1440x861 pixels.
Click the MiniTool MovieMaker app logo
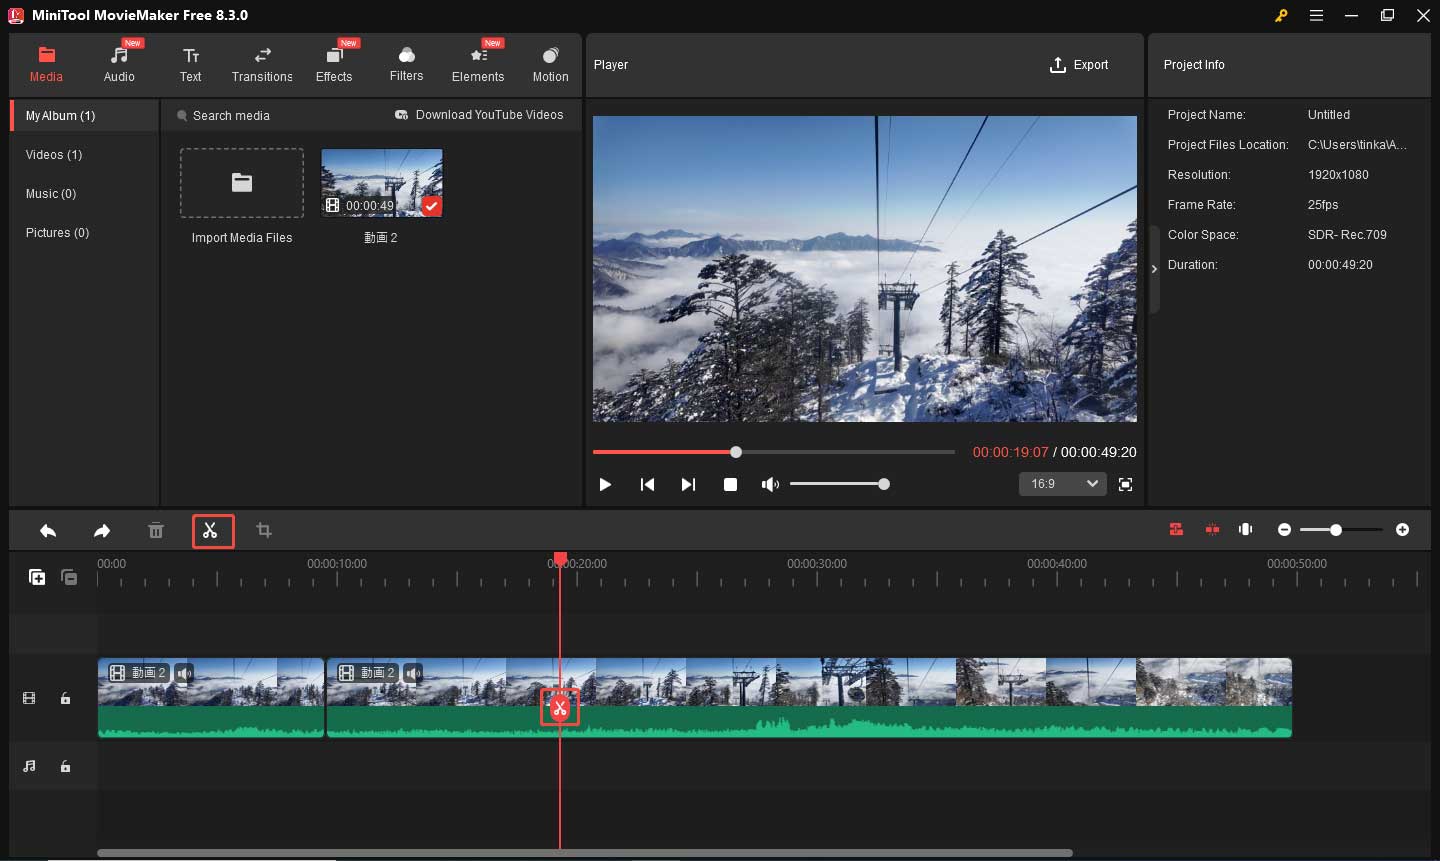(x=16, y=15)
